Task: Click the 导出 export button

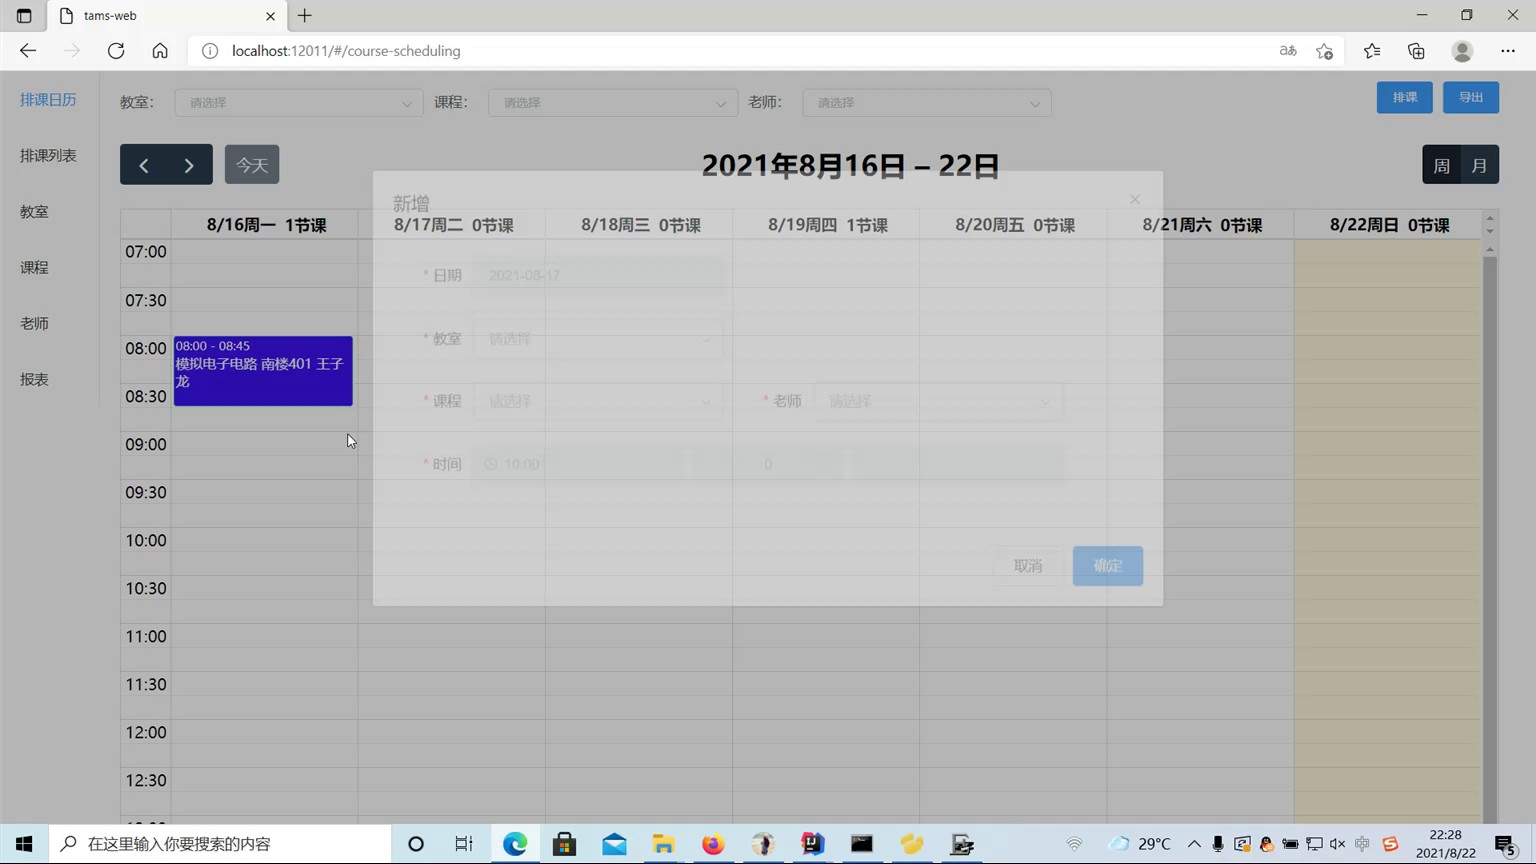Action: [x=1471, y=97]
